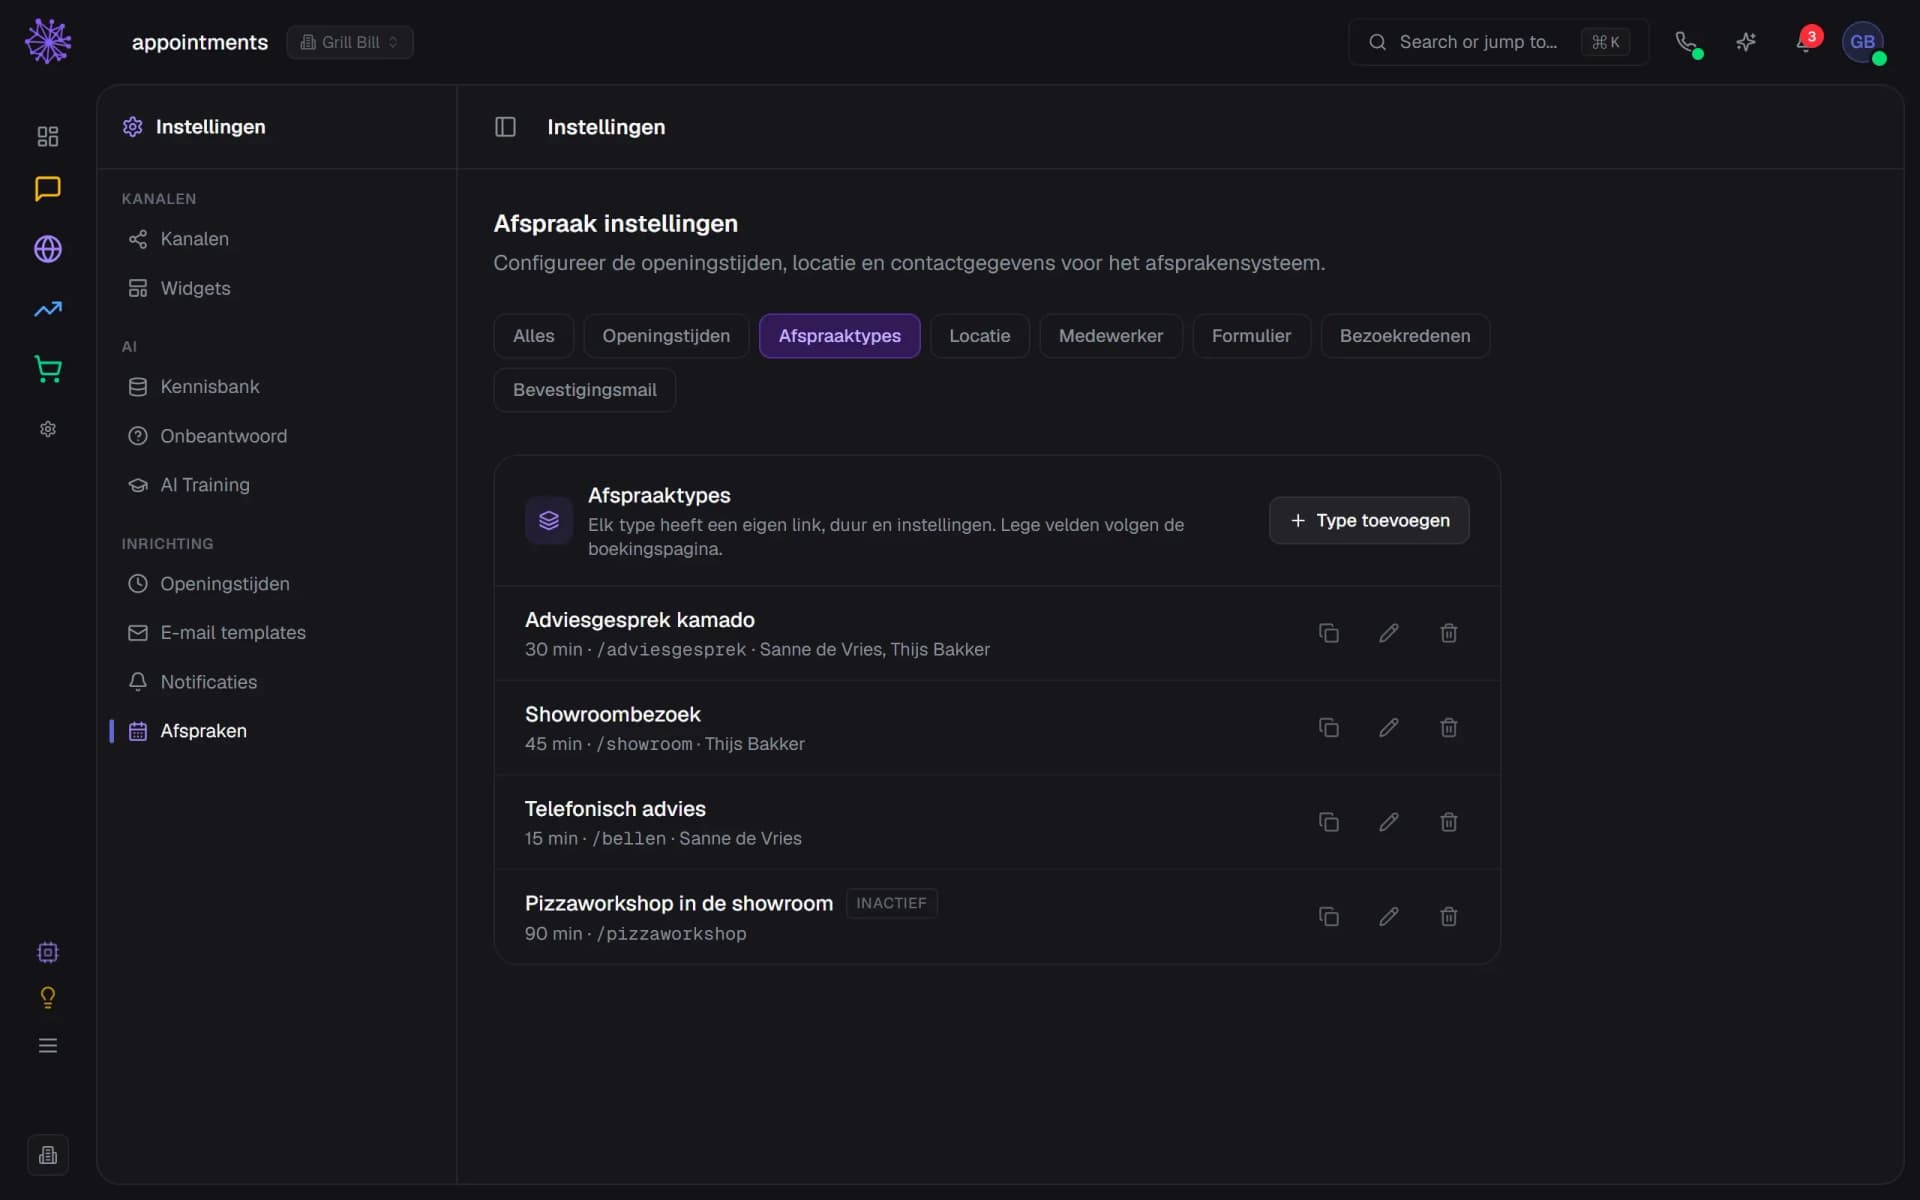Switch to the Alles tab
This screenshot has width=1920, height=1200.
pyautogui.click(x=533, y=336)
